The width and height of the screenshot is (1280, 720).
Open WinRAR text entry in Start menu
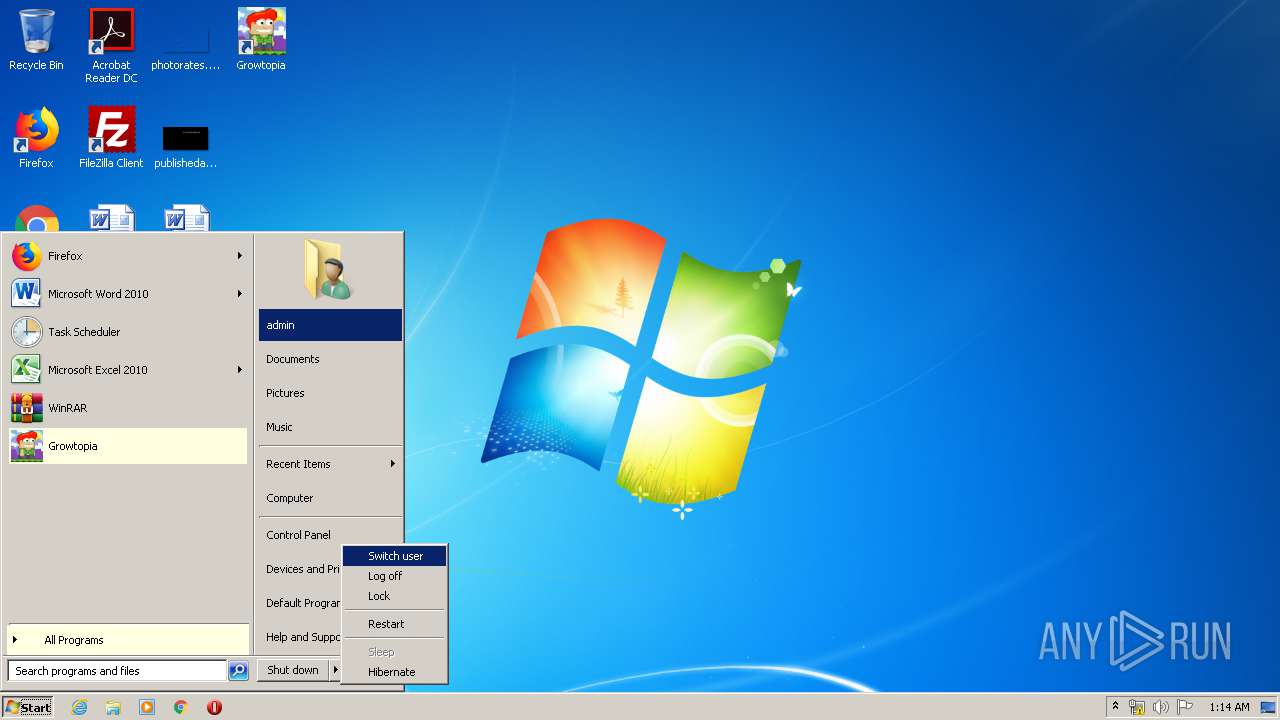[67, 408]
